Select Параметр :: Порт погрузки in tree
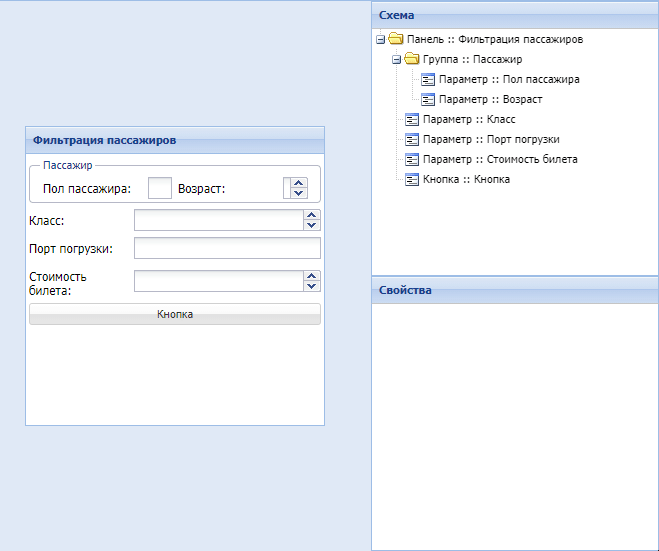 pyautogui.click(x=490, y=140)
